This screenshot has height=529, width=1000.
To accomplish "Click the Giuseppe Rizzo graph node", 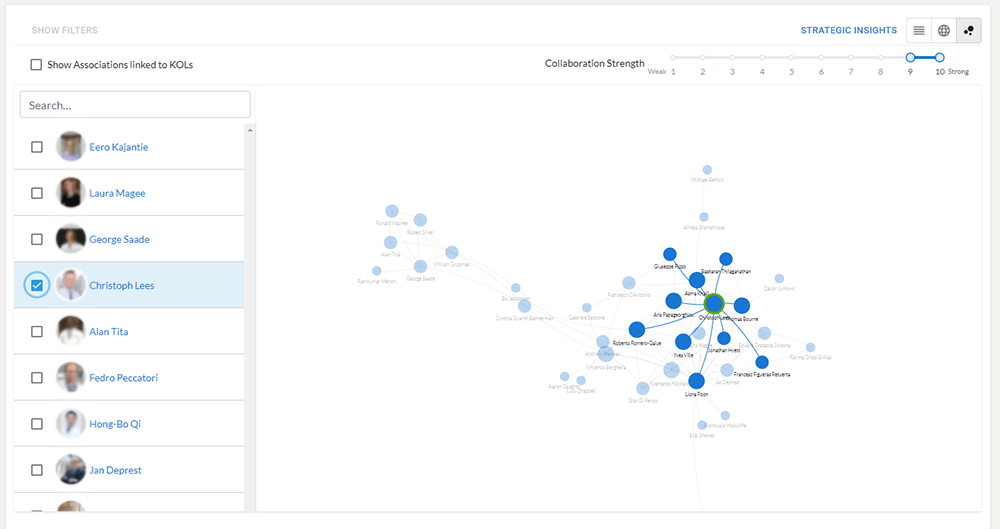I will tap(670, 255).
